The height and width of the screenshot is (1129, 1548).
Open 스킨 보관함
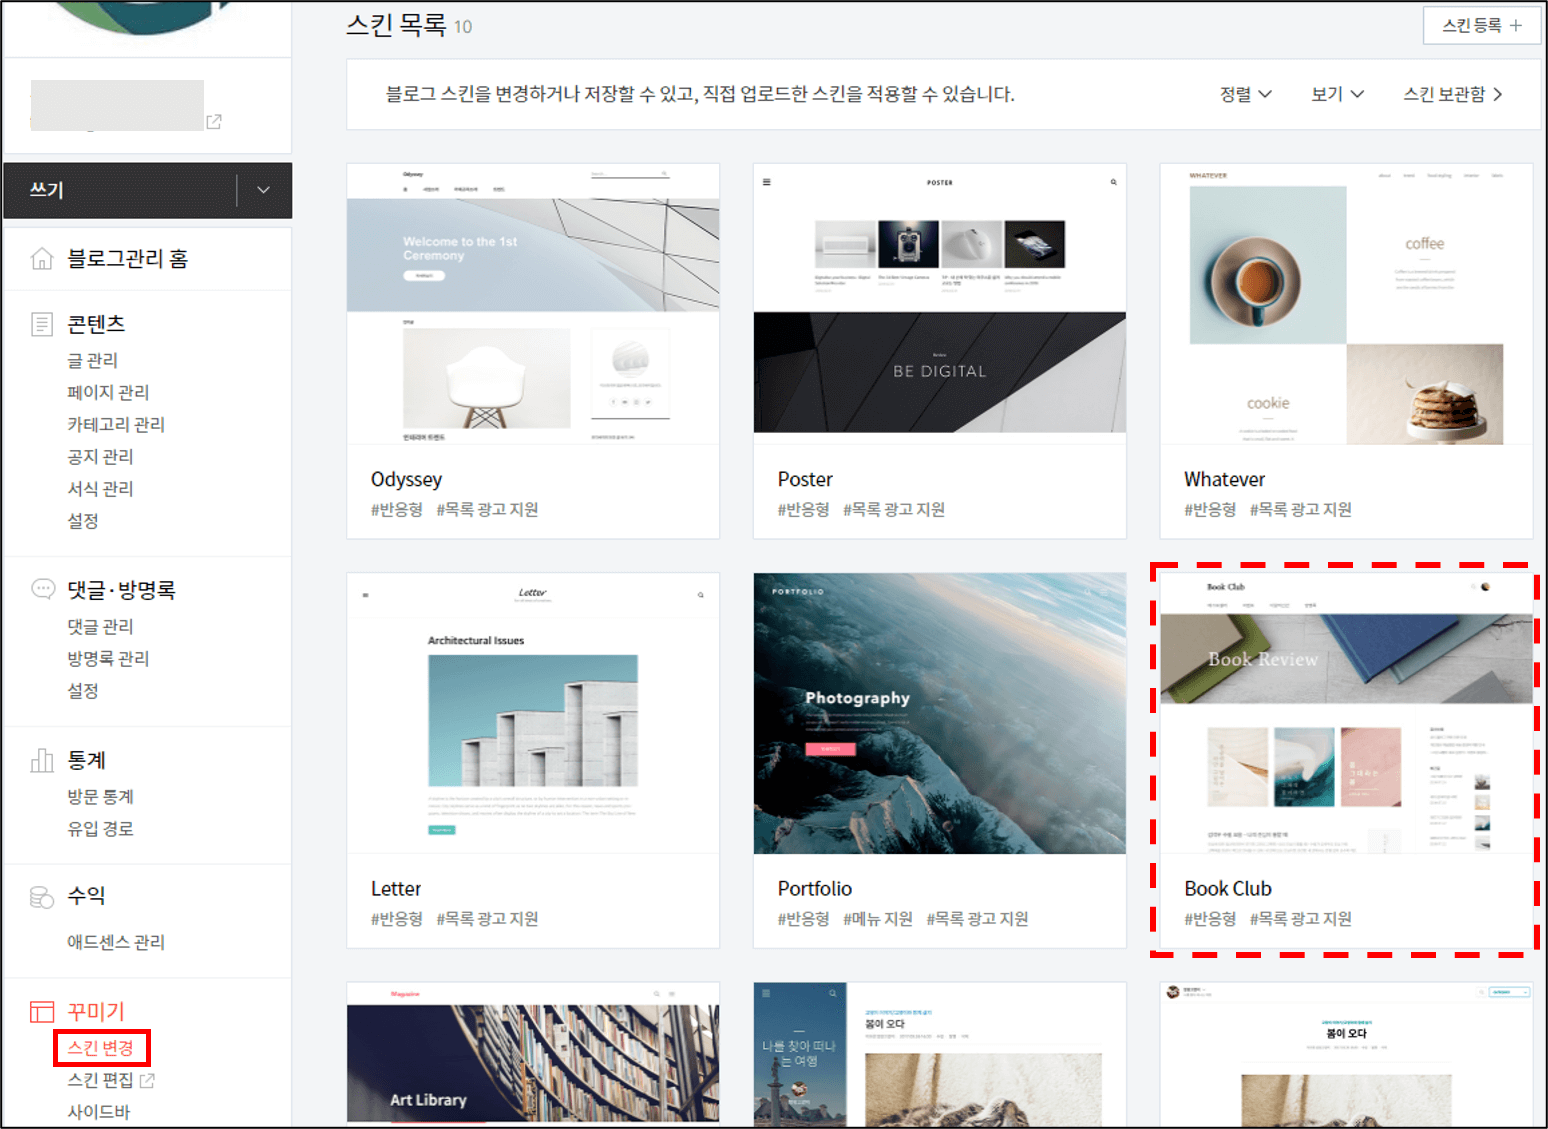pos(1452,93)
